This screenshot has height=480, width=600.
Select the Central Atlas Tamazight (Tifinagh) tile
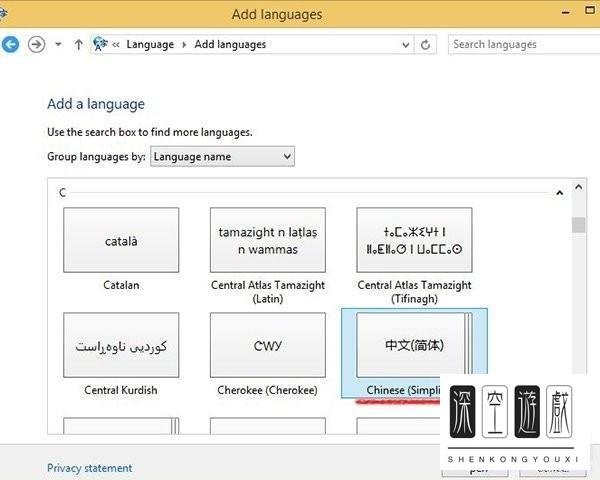tap(414, 240)
